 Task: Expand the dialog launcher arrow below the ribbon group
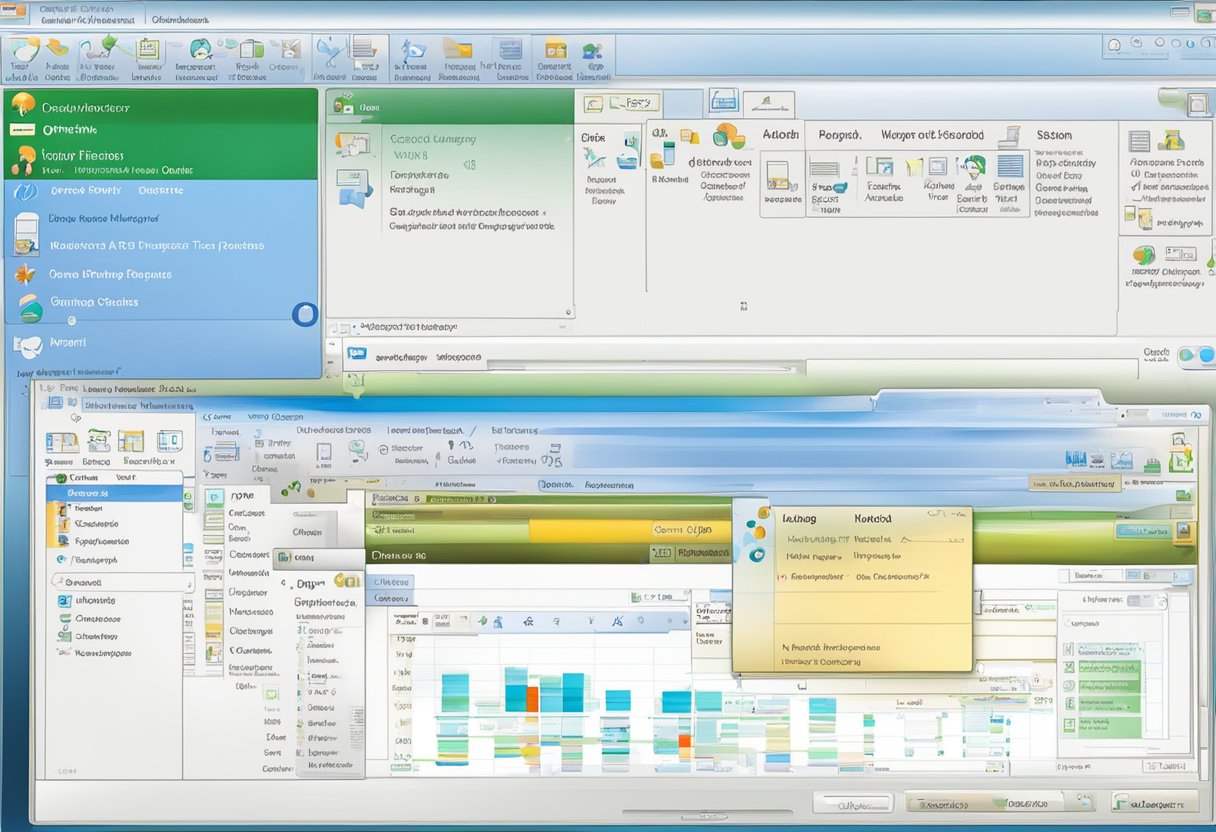pyautogui.click(x=743, y=306)
